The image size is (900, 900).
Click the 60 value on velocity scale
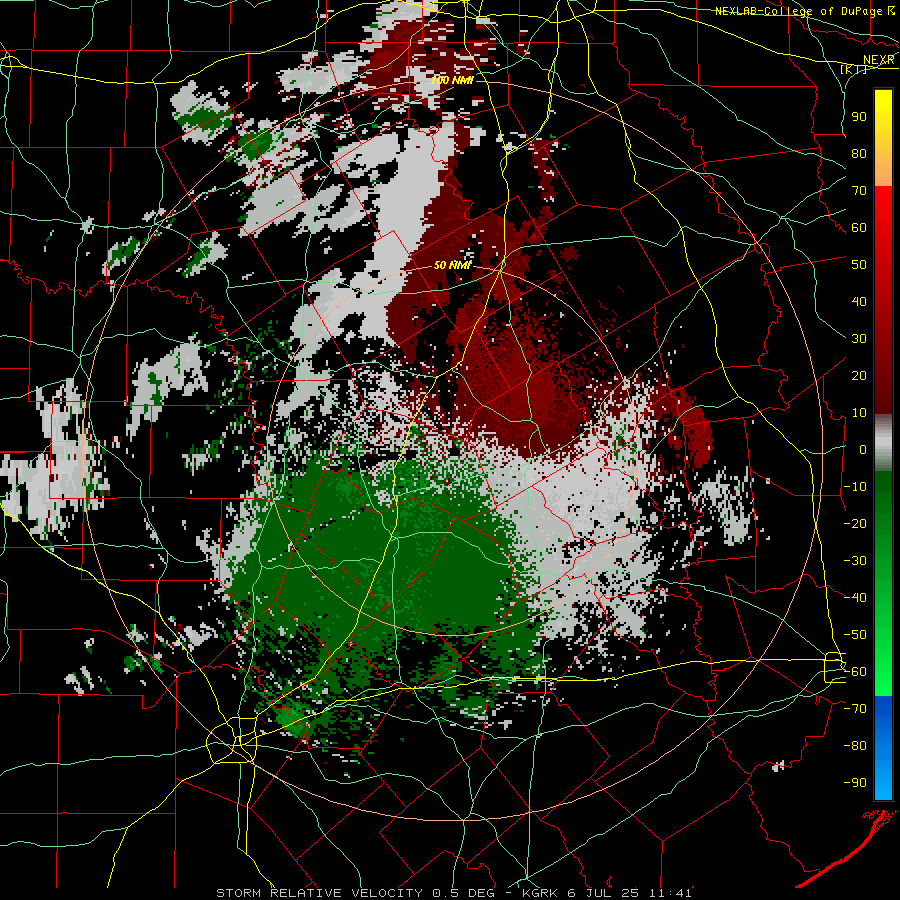(859, 228)
